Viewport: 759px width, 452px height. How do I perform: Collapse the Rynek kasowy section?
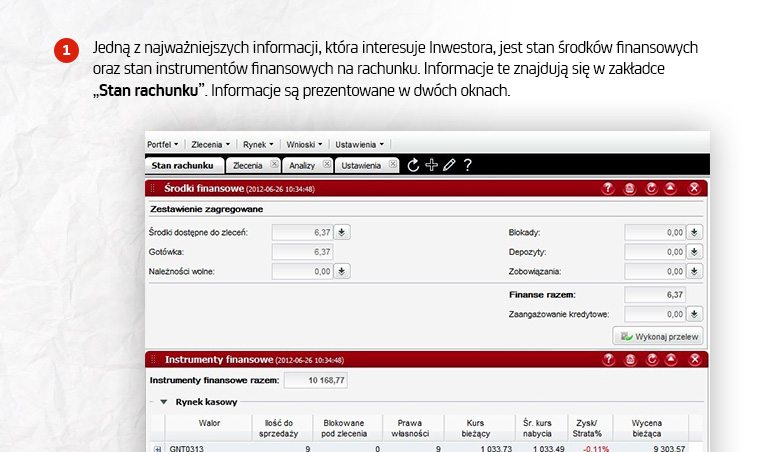point(164,402)
